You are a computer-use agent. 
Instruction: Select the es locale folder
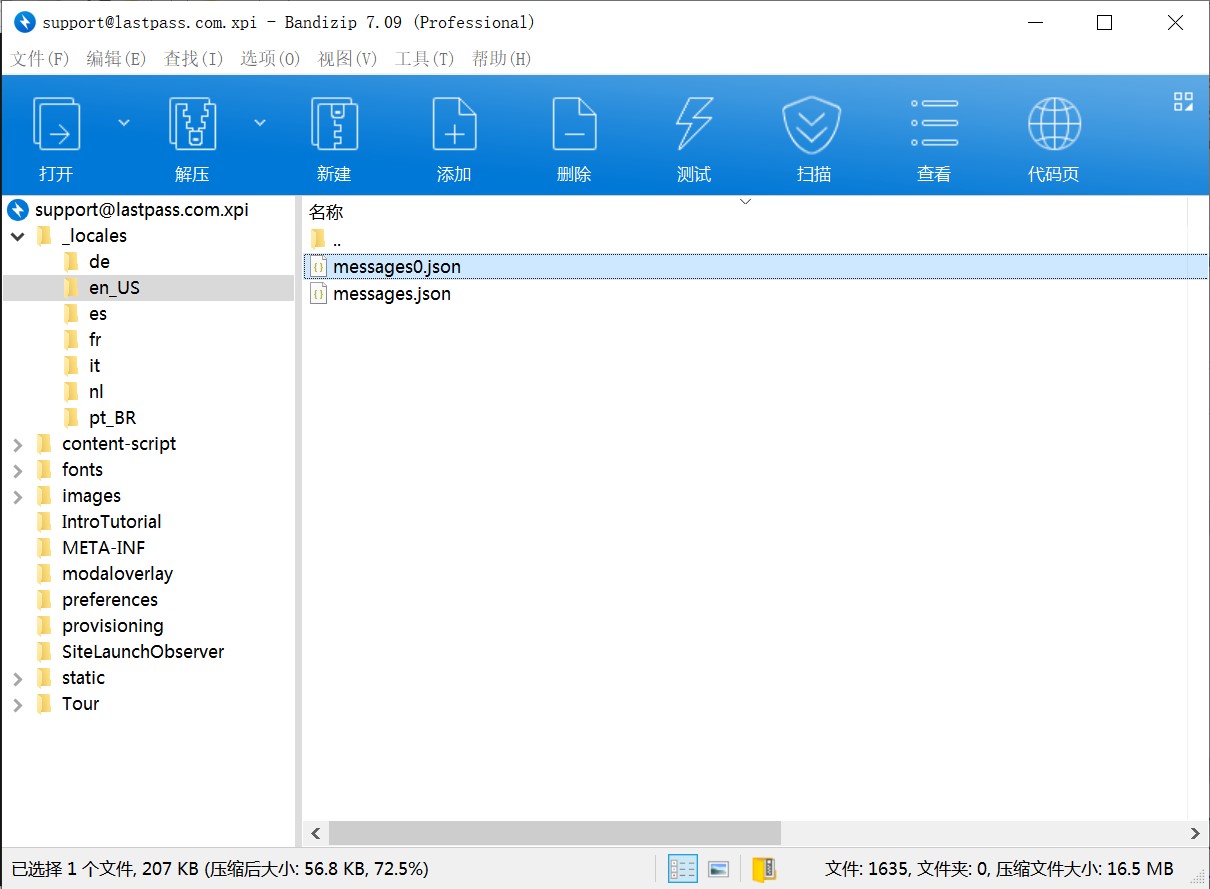click(98, 314)
